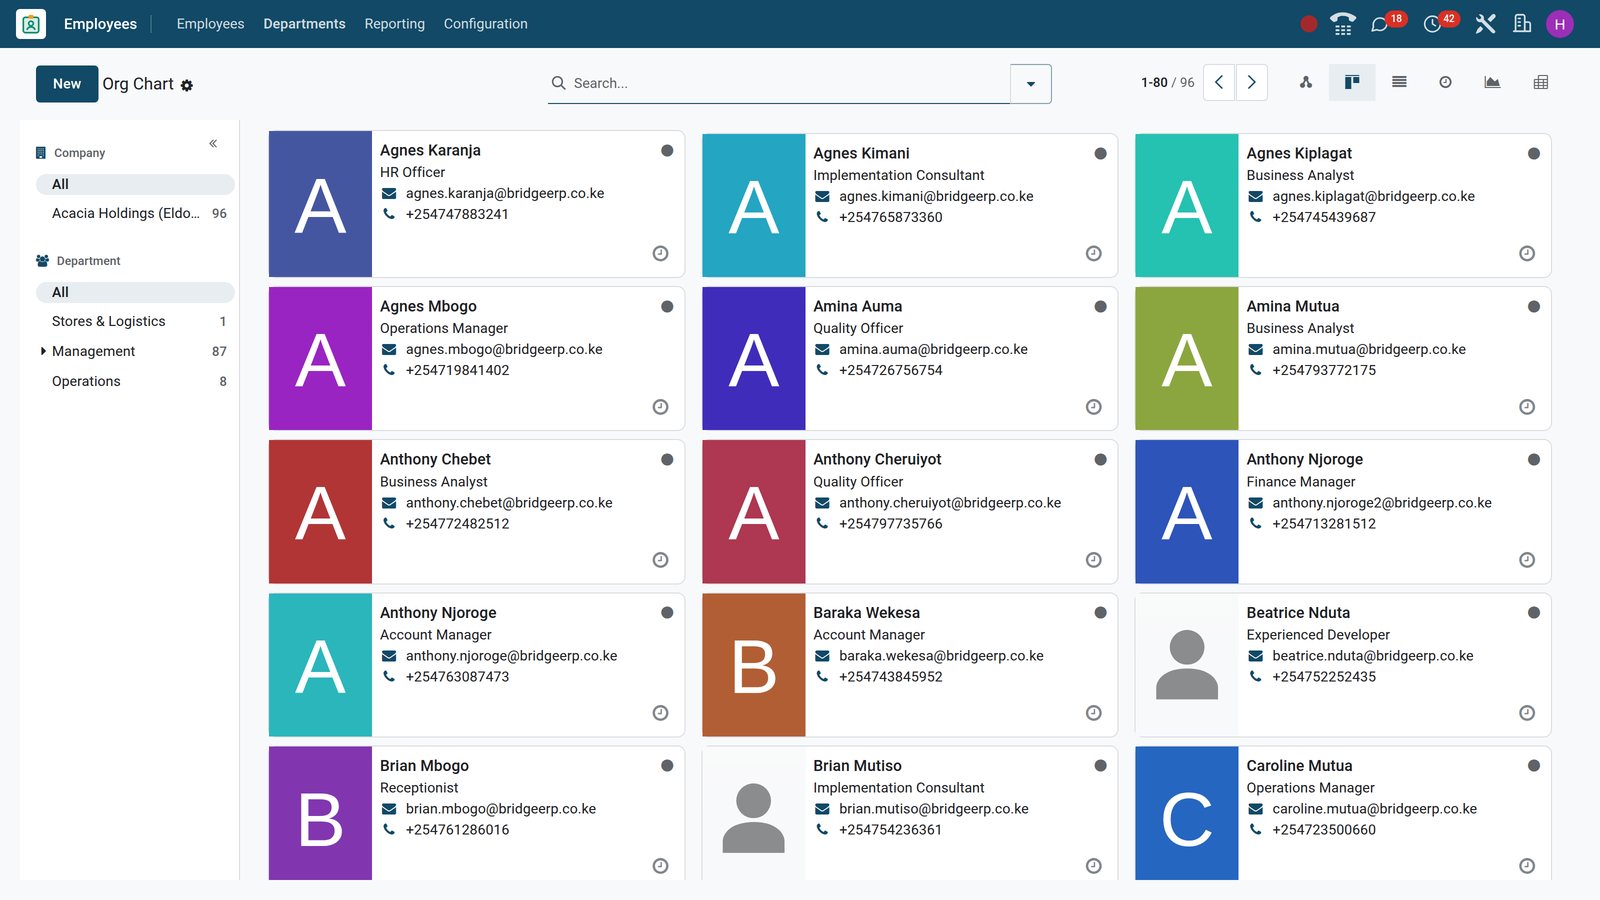Open the Org Chart gear settings
Image resolution: width=1600 pixels, height=900 pixels.
(x=187, y=86)
